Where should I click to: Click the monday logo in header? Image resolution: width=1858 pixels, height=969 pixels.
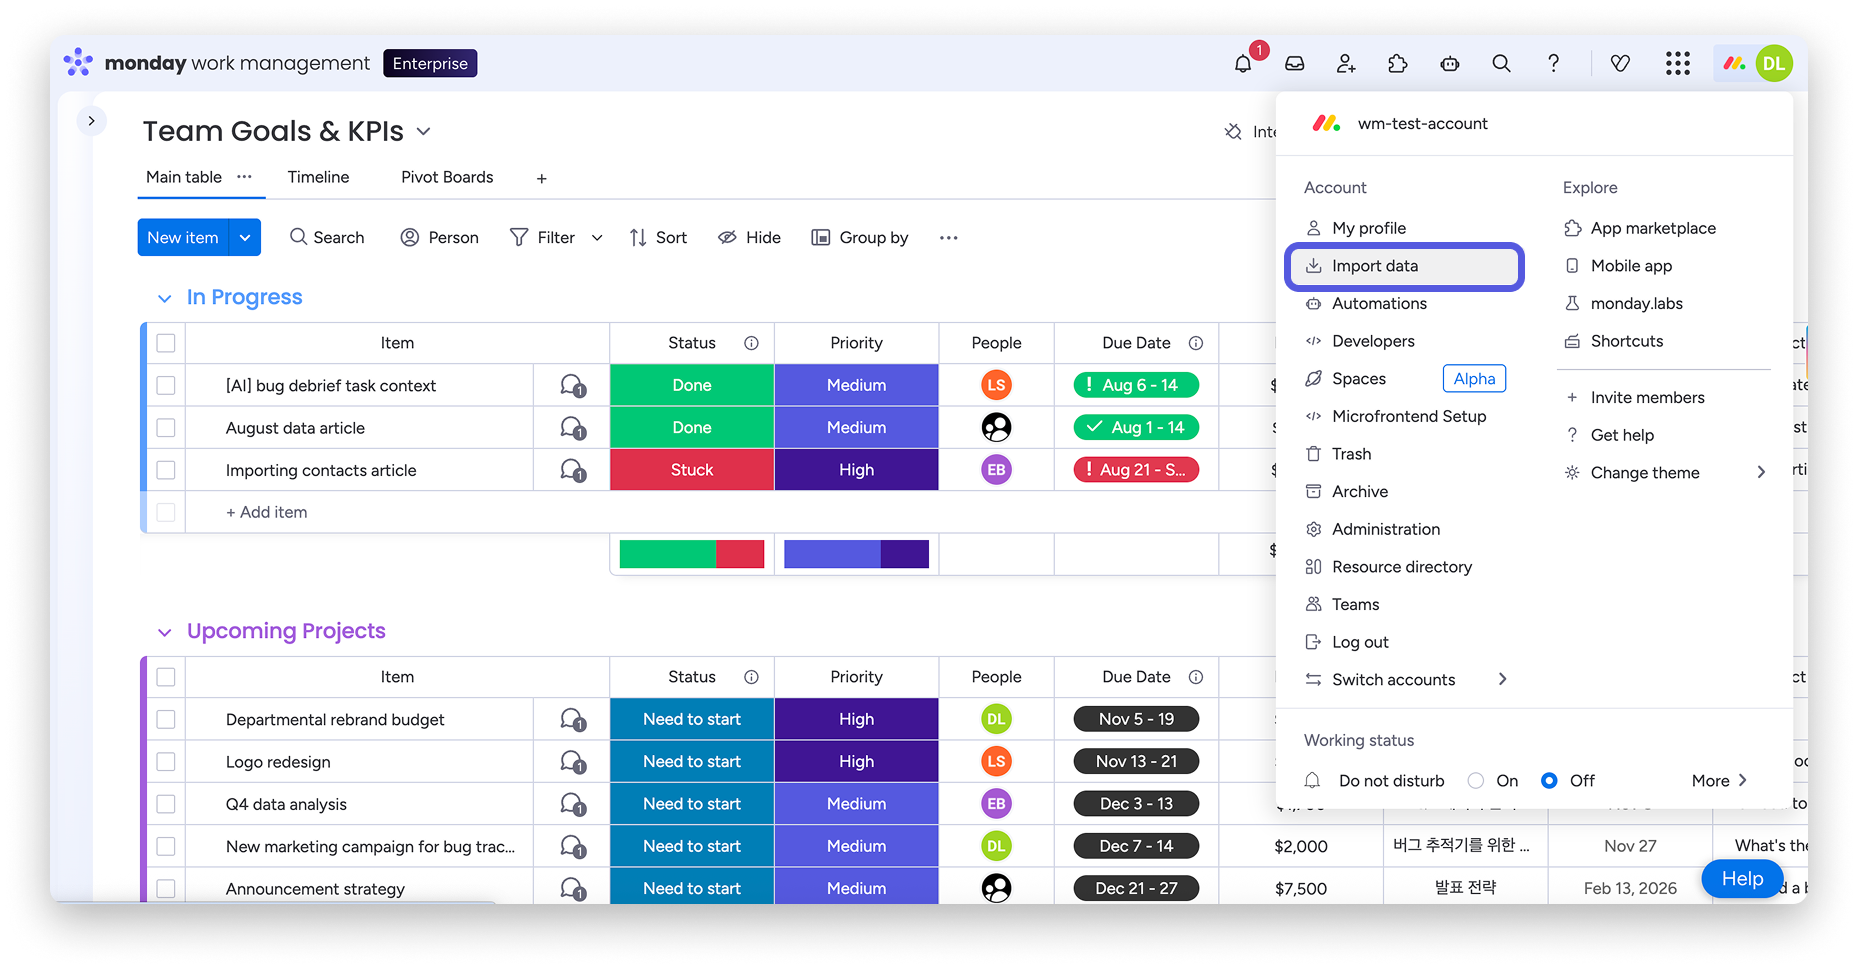coord(78,63)
